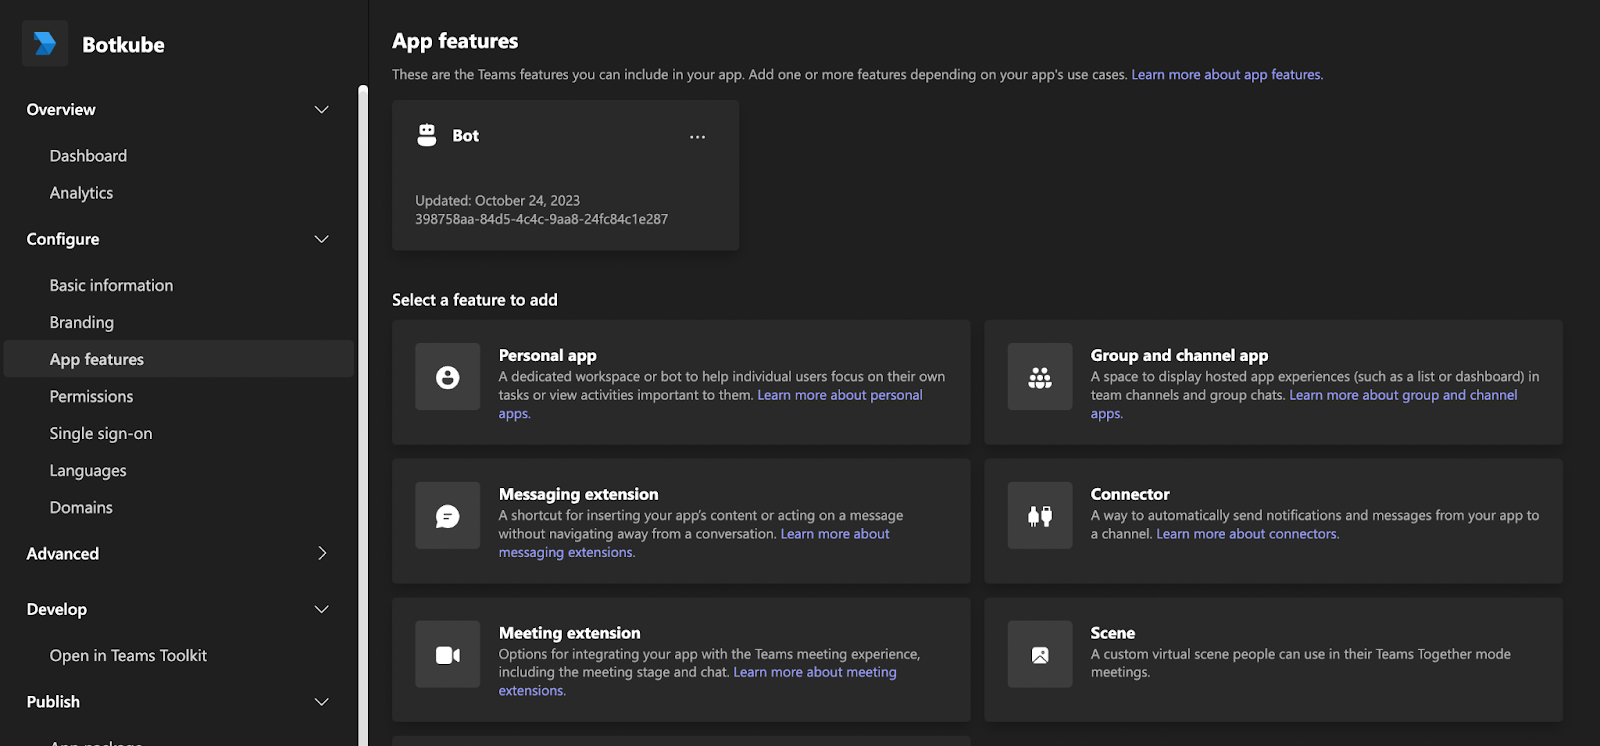
Task: Click the Connector plug icon
Action: click(1039, 516)
